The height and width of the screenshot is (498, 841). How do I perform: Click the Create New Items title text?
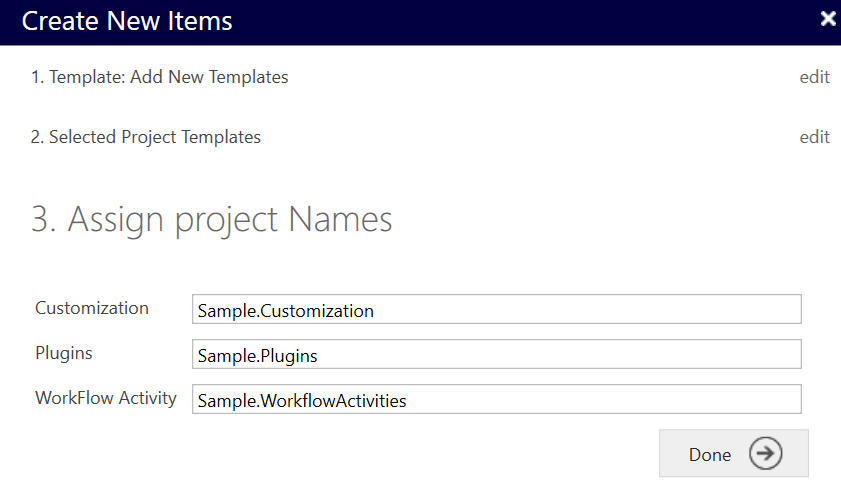127,21
